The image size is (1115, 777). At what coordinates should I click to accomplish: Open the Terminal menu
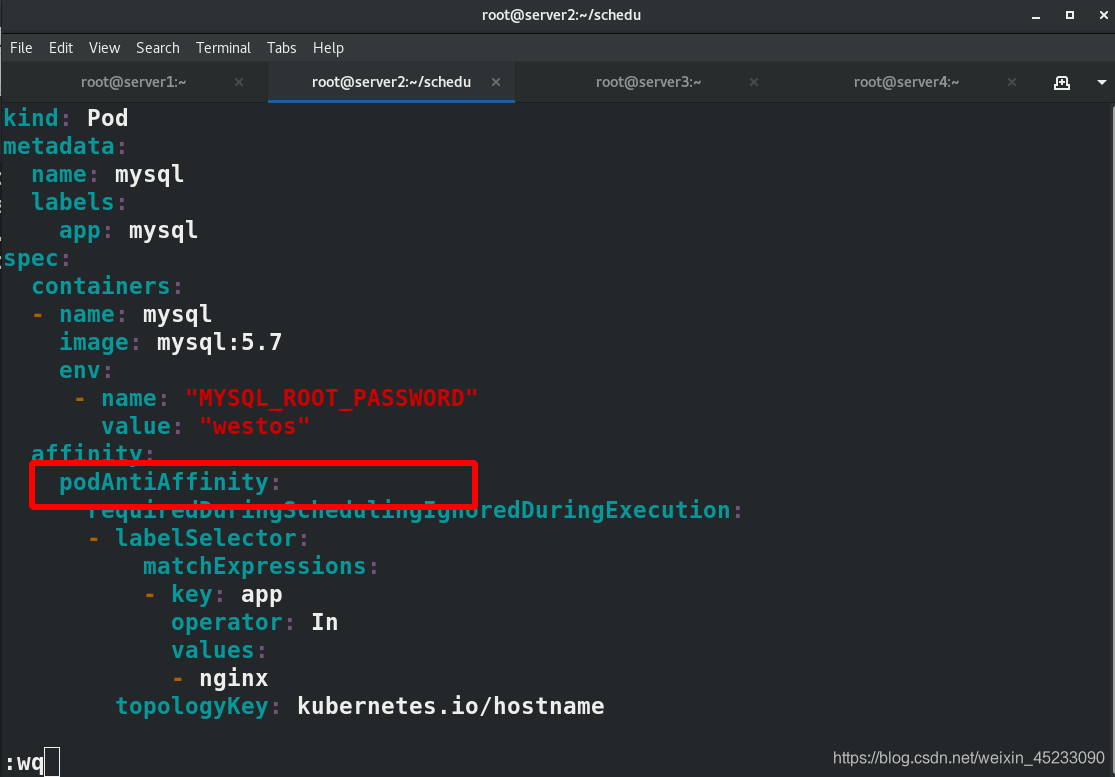pos(223,48)
